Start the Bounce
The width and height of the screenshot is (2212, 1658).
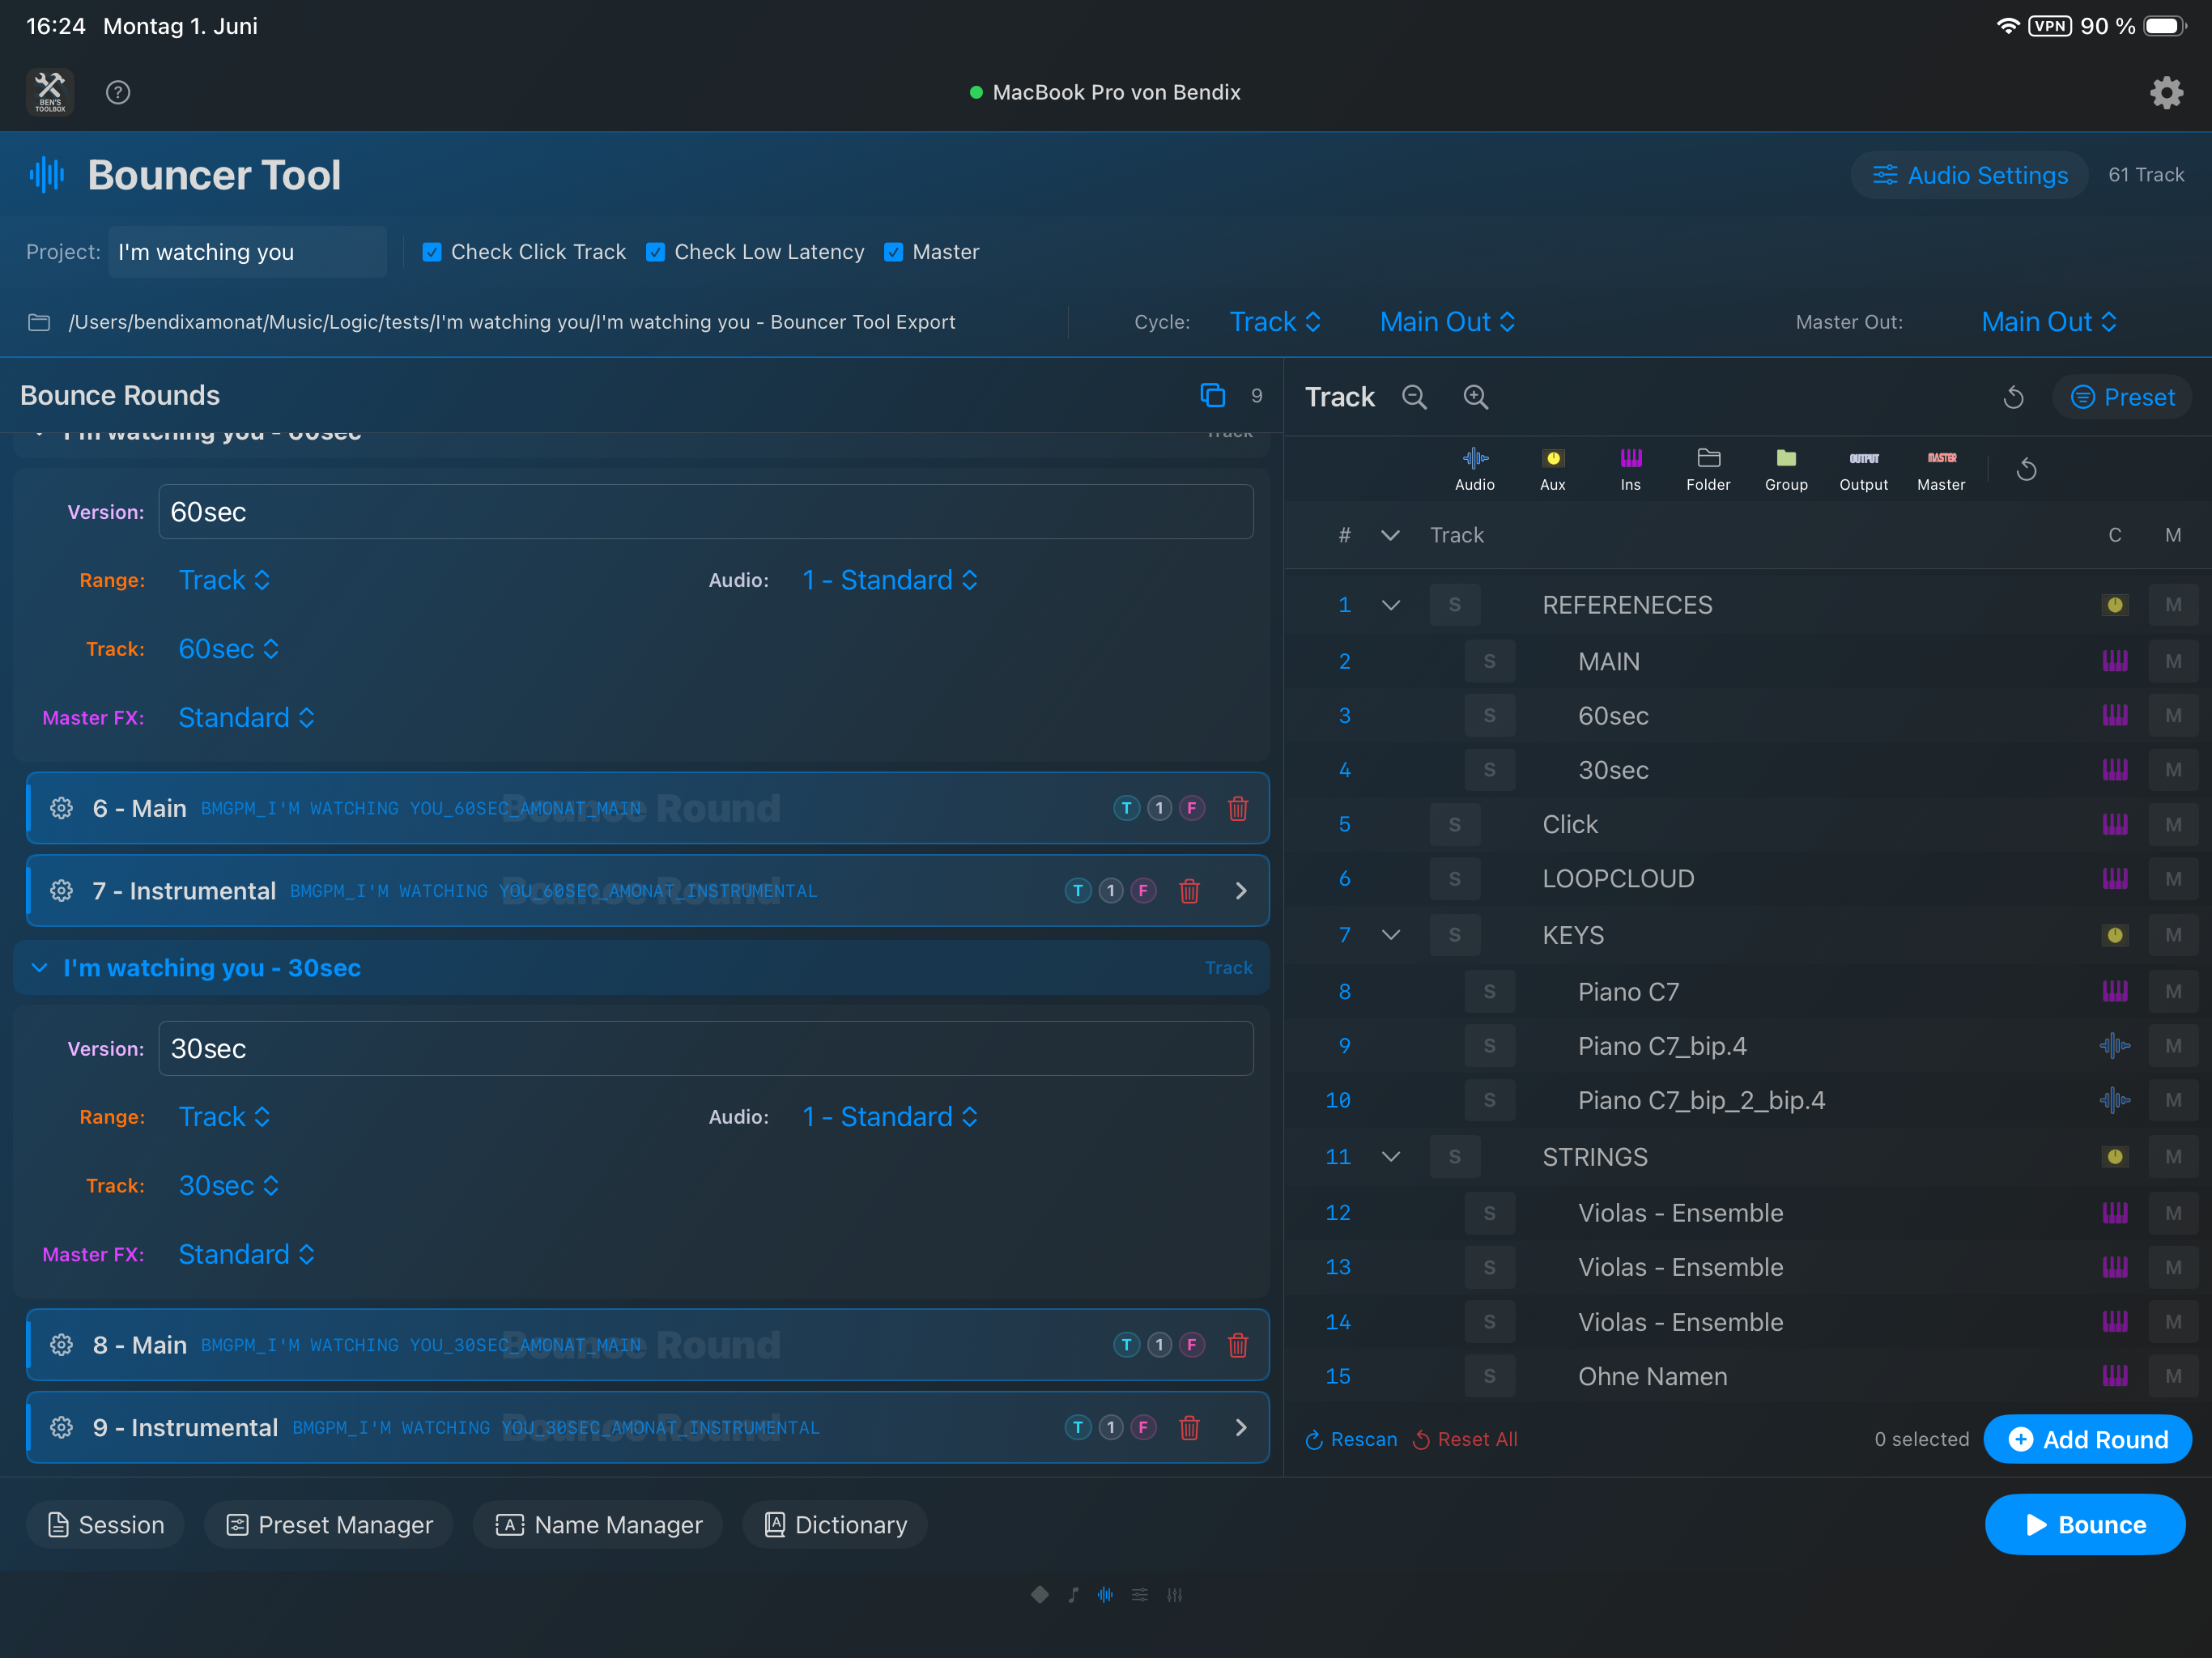coord(2085,1524)
